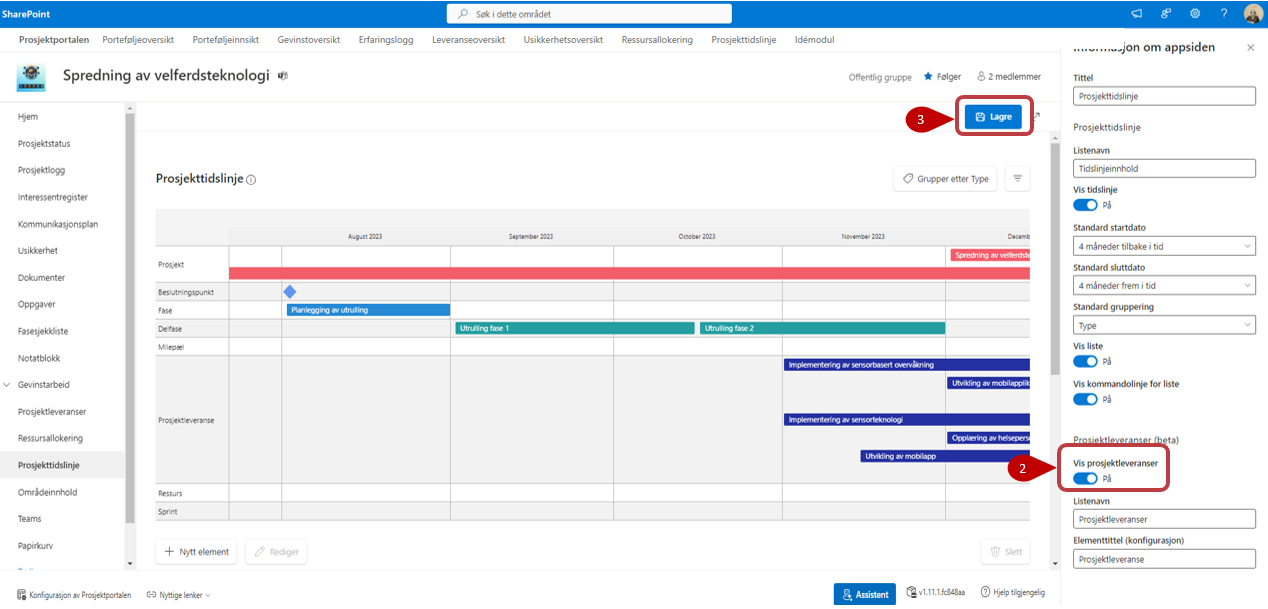This screenshot has height=609, width=1268.
Task: Open the settings gear icon
Action: 1195,13
